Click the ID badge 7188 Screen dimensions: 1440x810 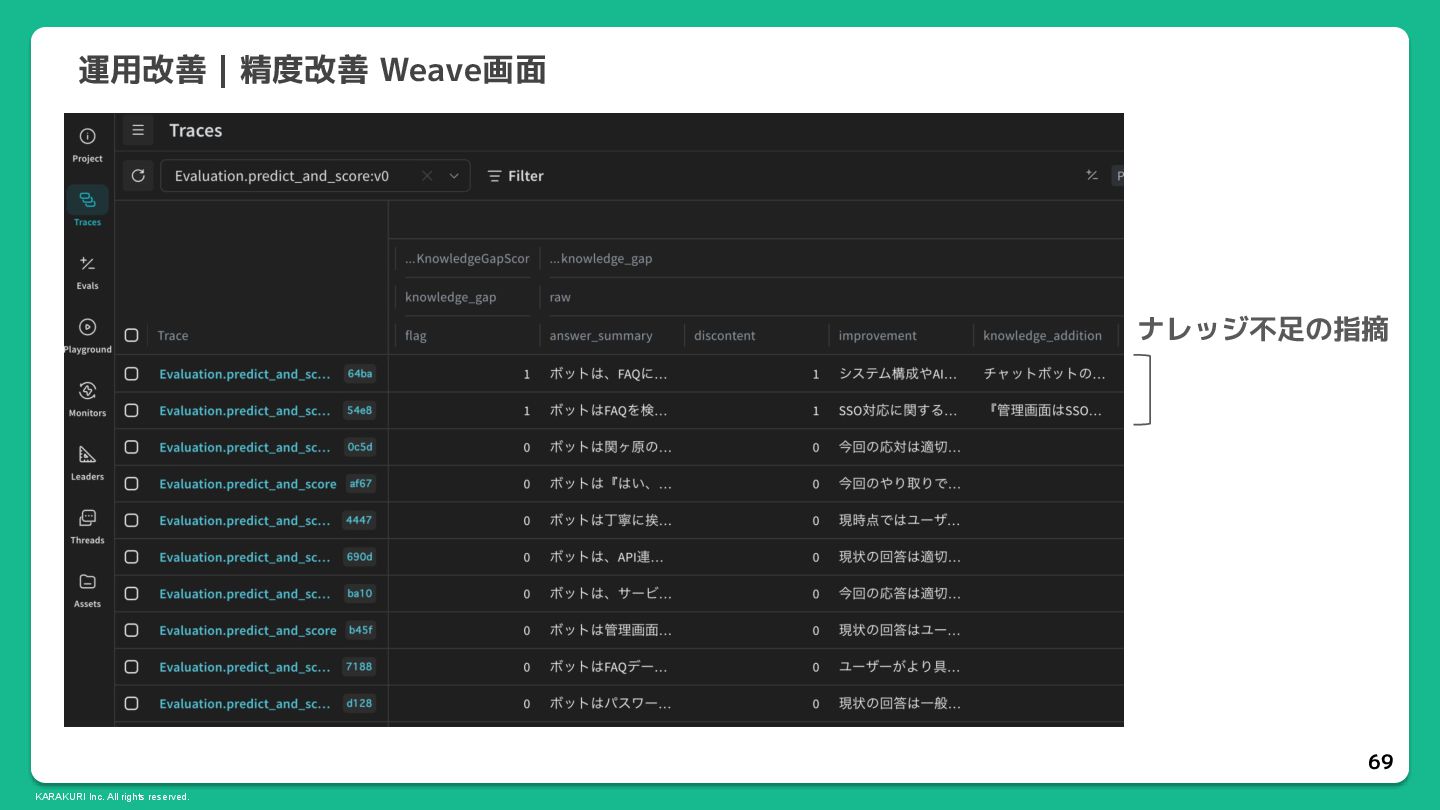tap(359, 666)
